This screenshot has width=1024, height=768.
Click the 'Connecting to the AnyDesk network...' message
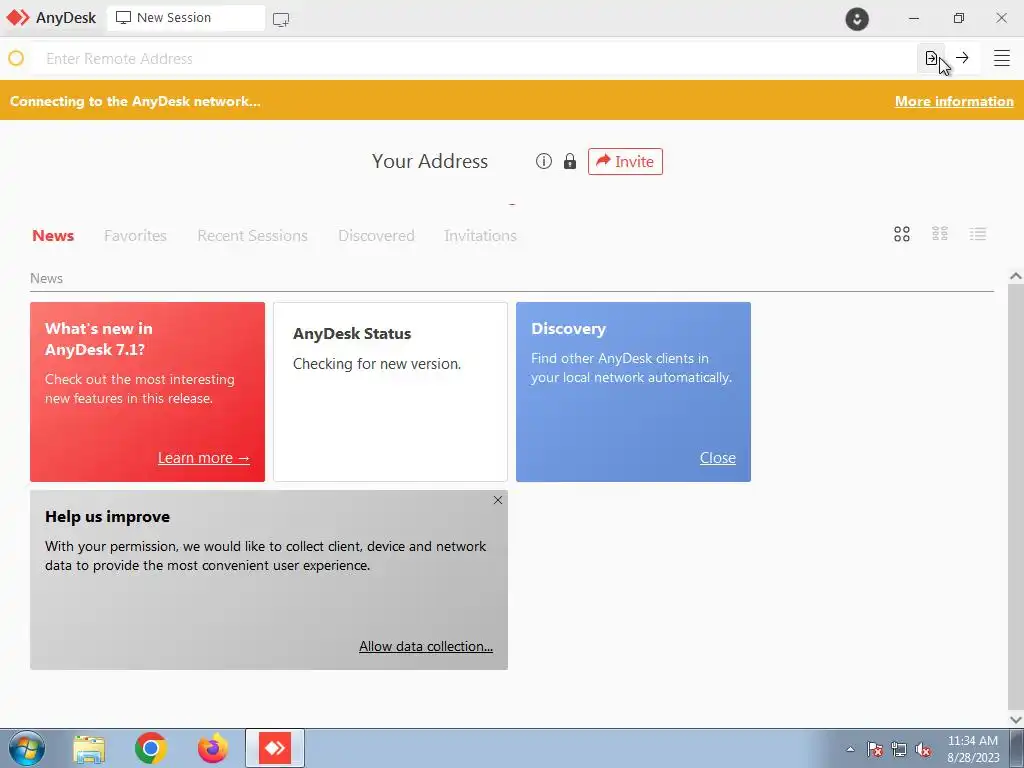click(x=135, y=101)
